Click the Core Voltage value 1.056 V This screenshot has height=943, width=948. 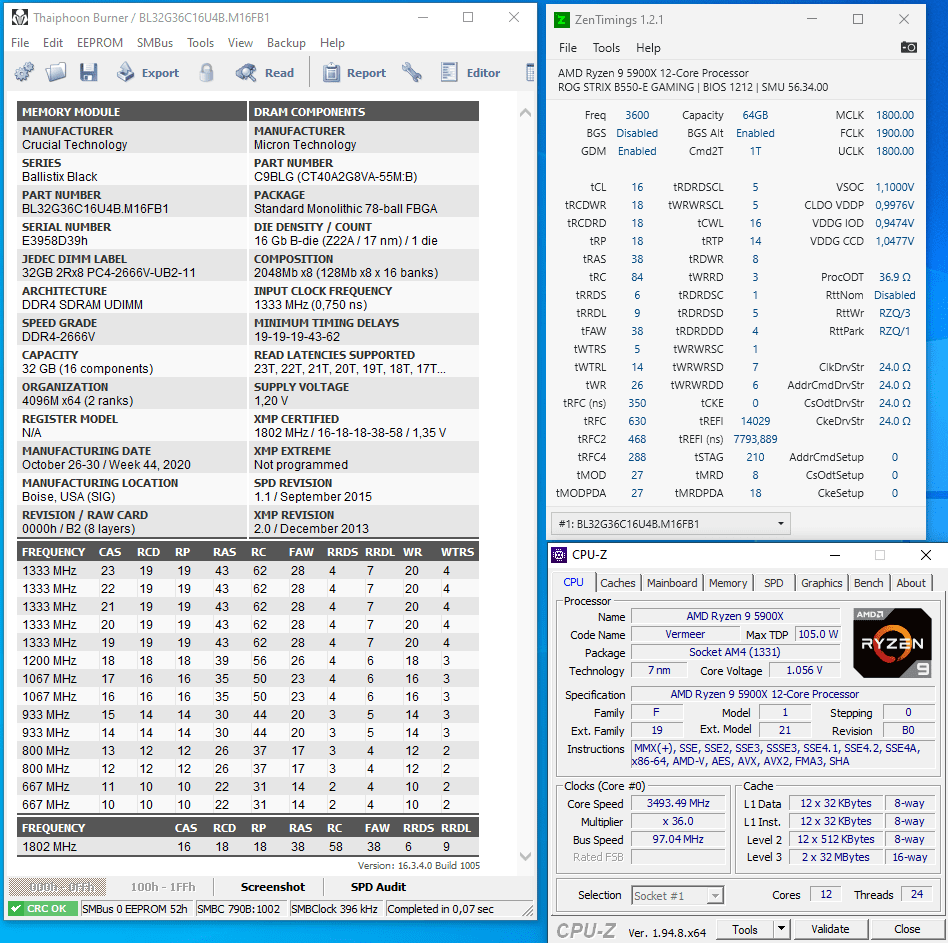point(804,670)
